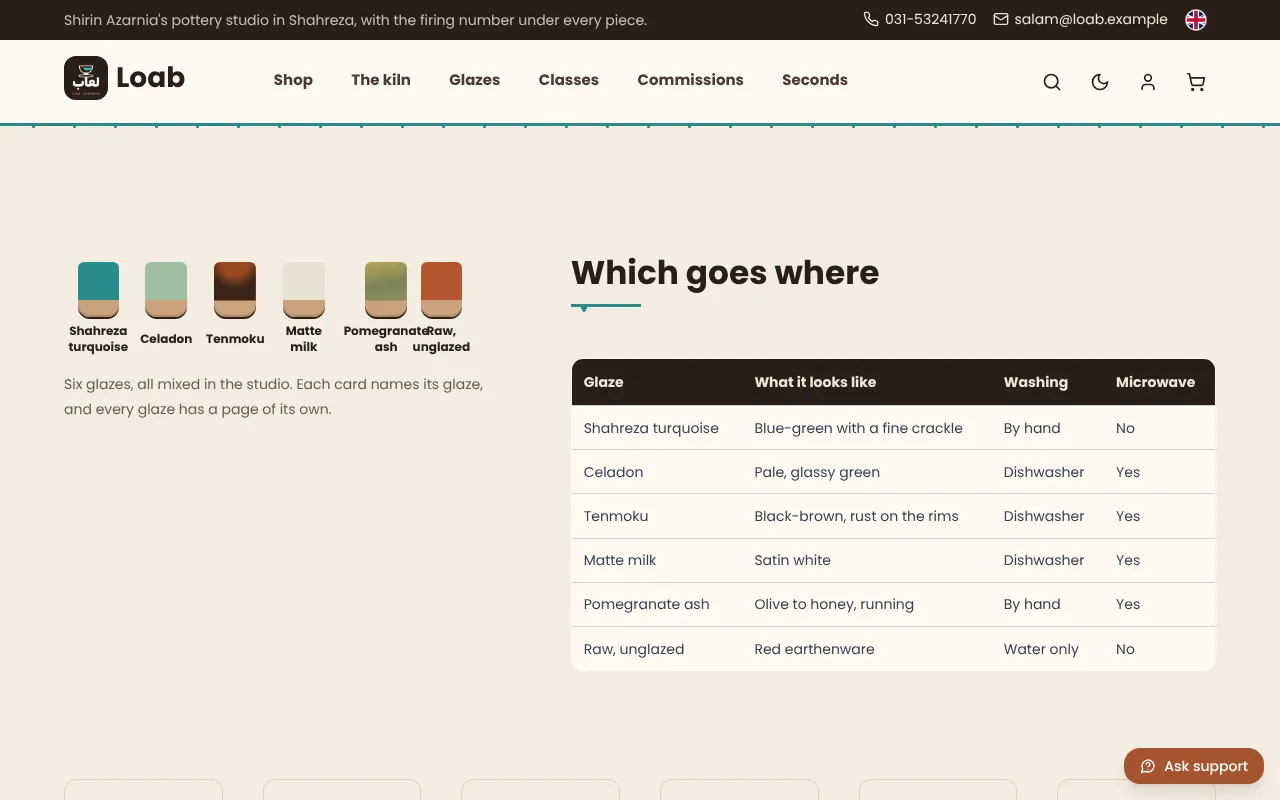Go to The kiln page
1280x800 pixels.
pyautogui.click(x=381, y=80)
